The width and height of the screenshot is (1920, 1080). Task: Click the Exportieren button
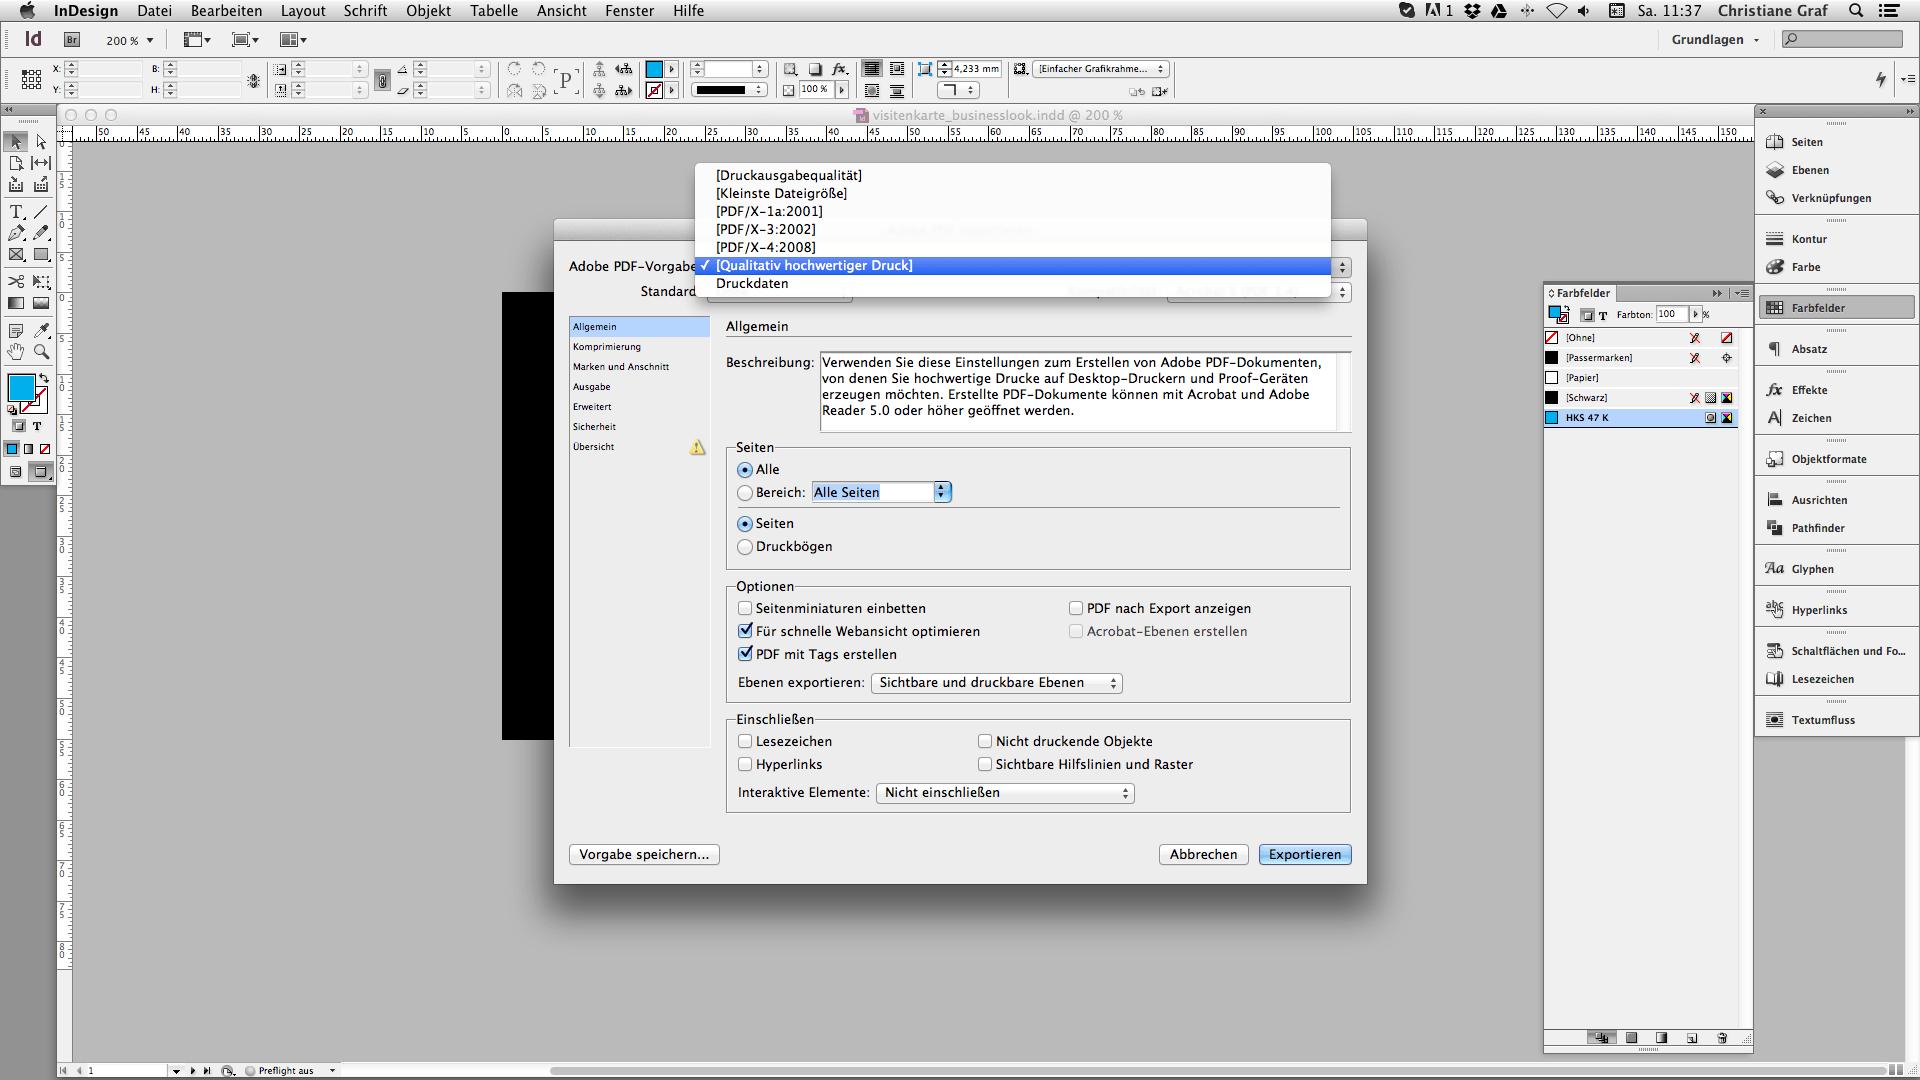[1304, 854]
